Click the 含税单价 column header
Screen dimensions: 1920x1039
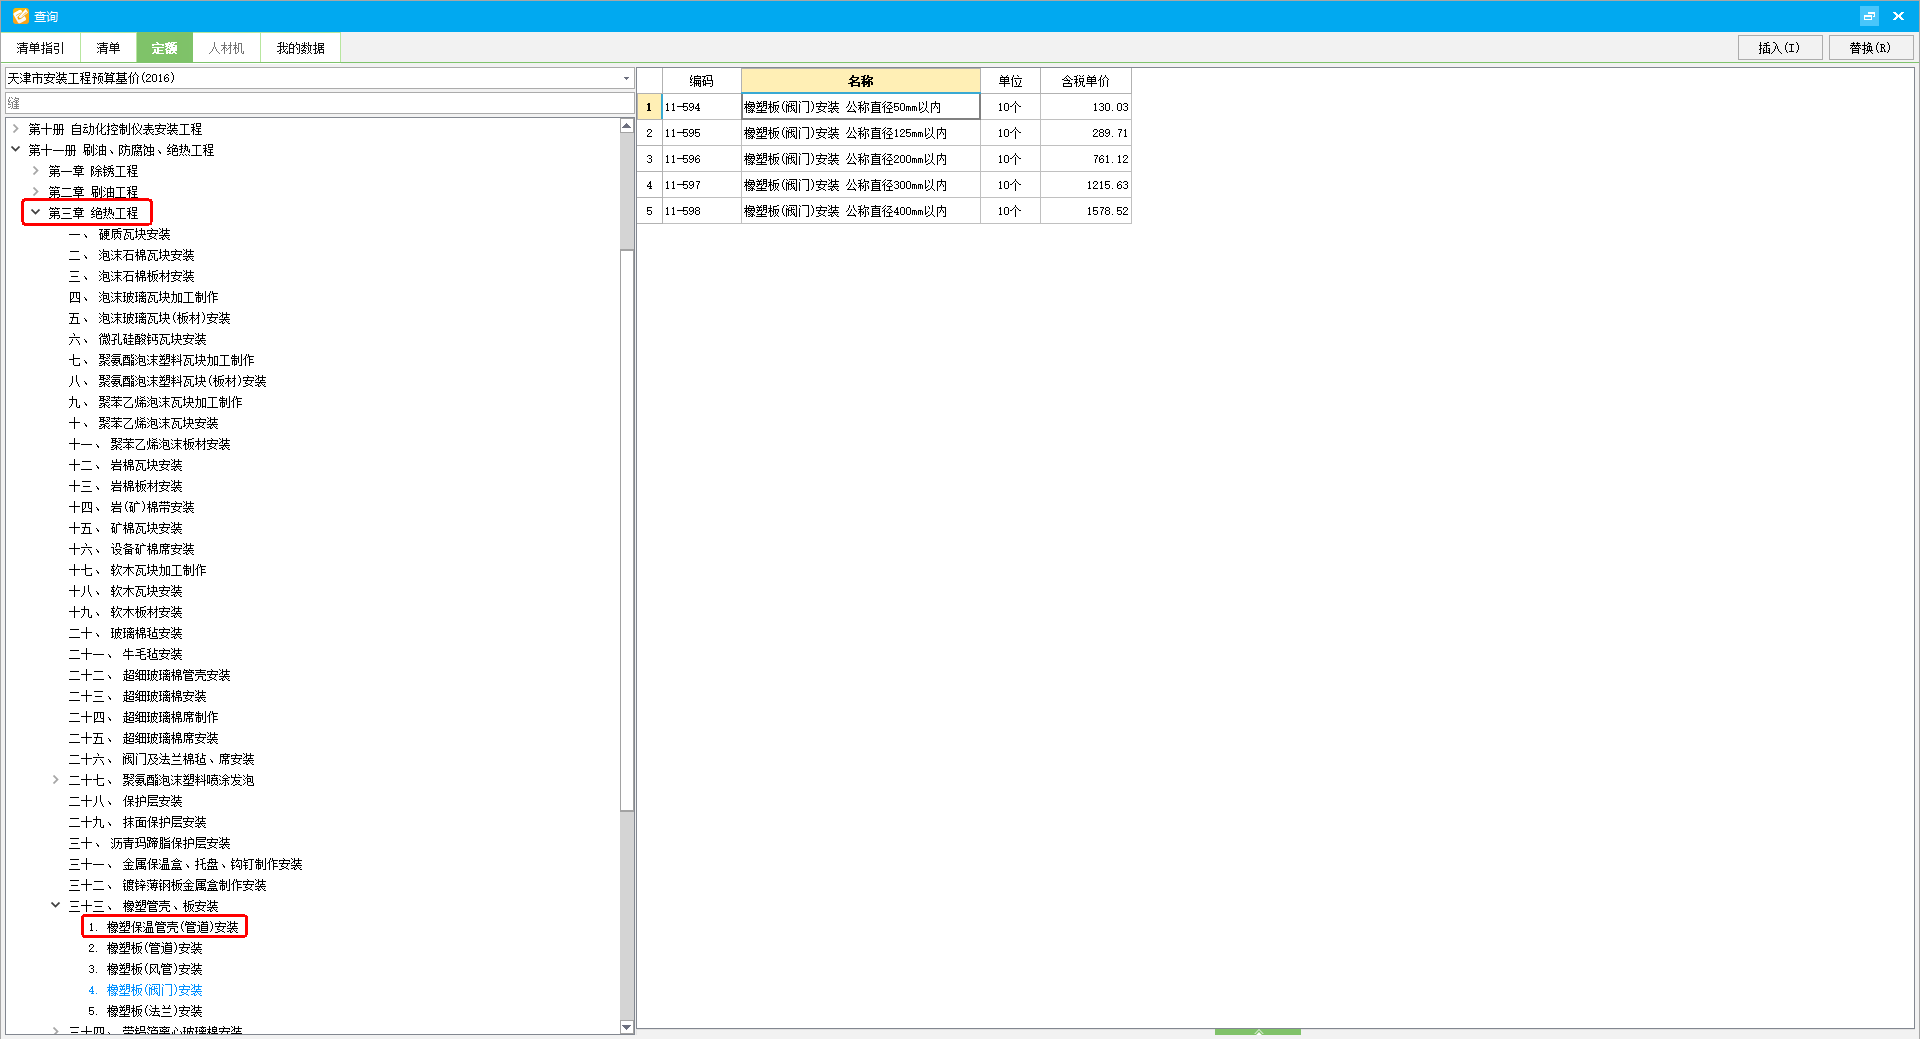coord(1086,81)
